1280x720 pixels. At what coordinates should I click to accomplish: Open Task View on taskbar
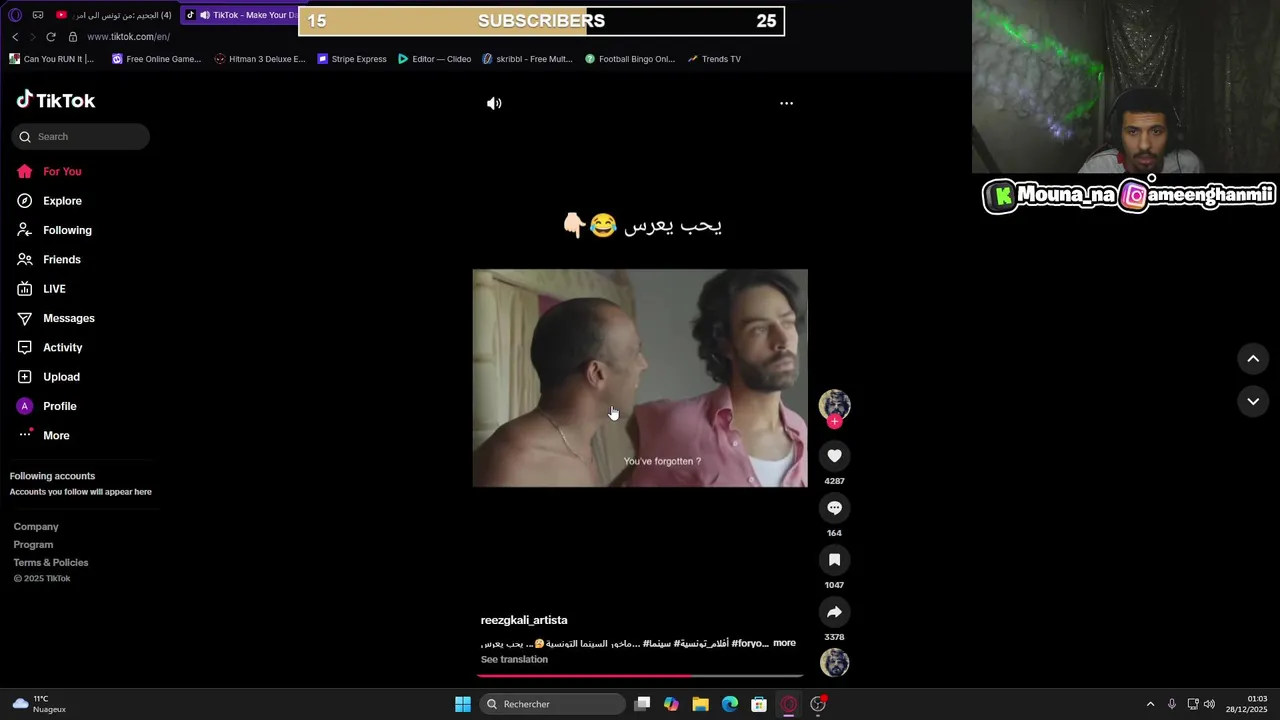(x=642, y=704)
